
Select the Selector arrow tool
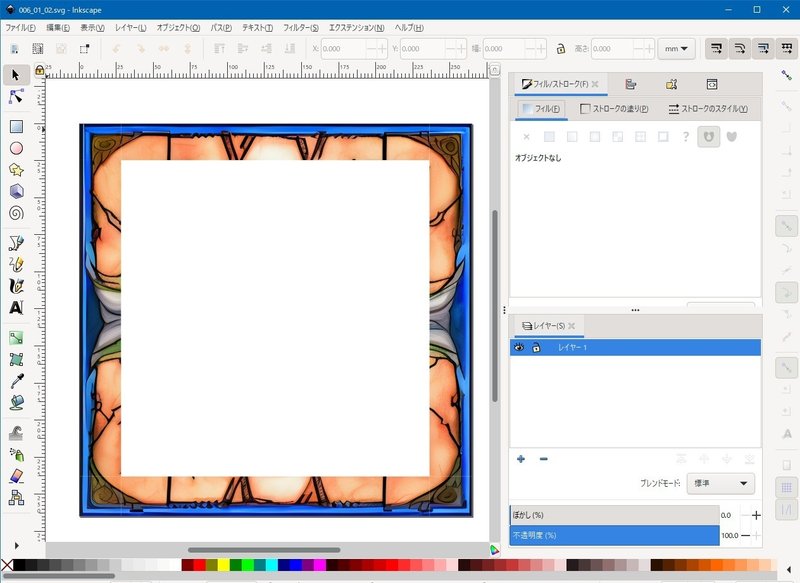click(16, 75)
